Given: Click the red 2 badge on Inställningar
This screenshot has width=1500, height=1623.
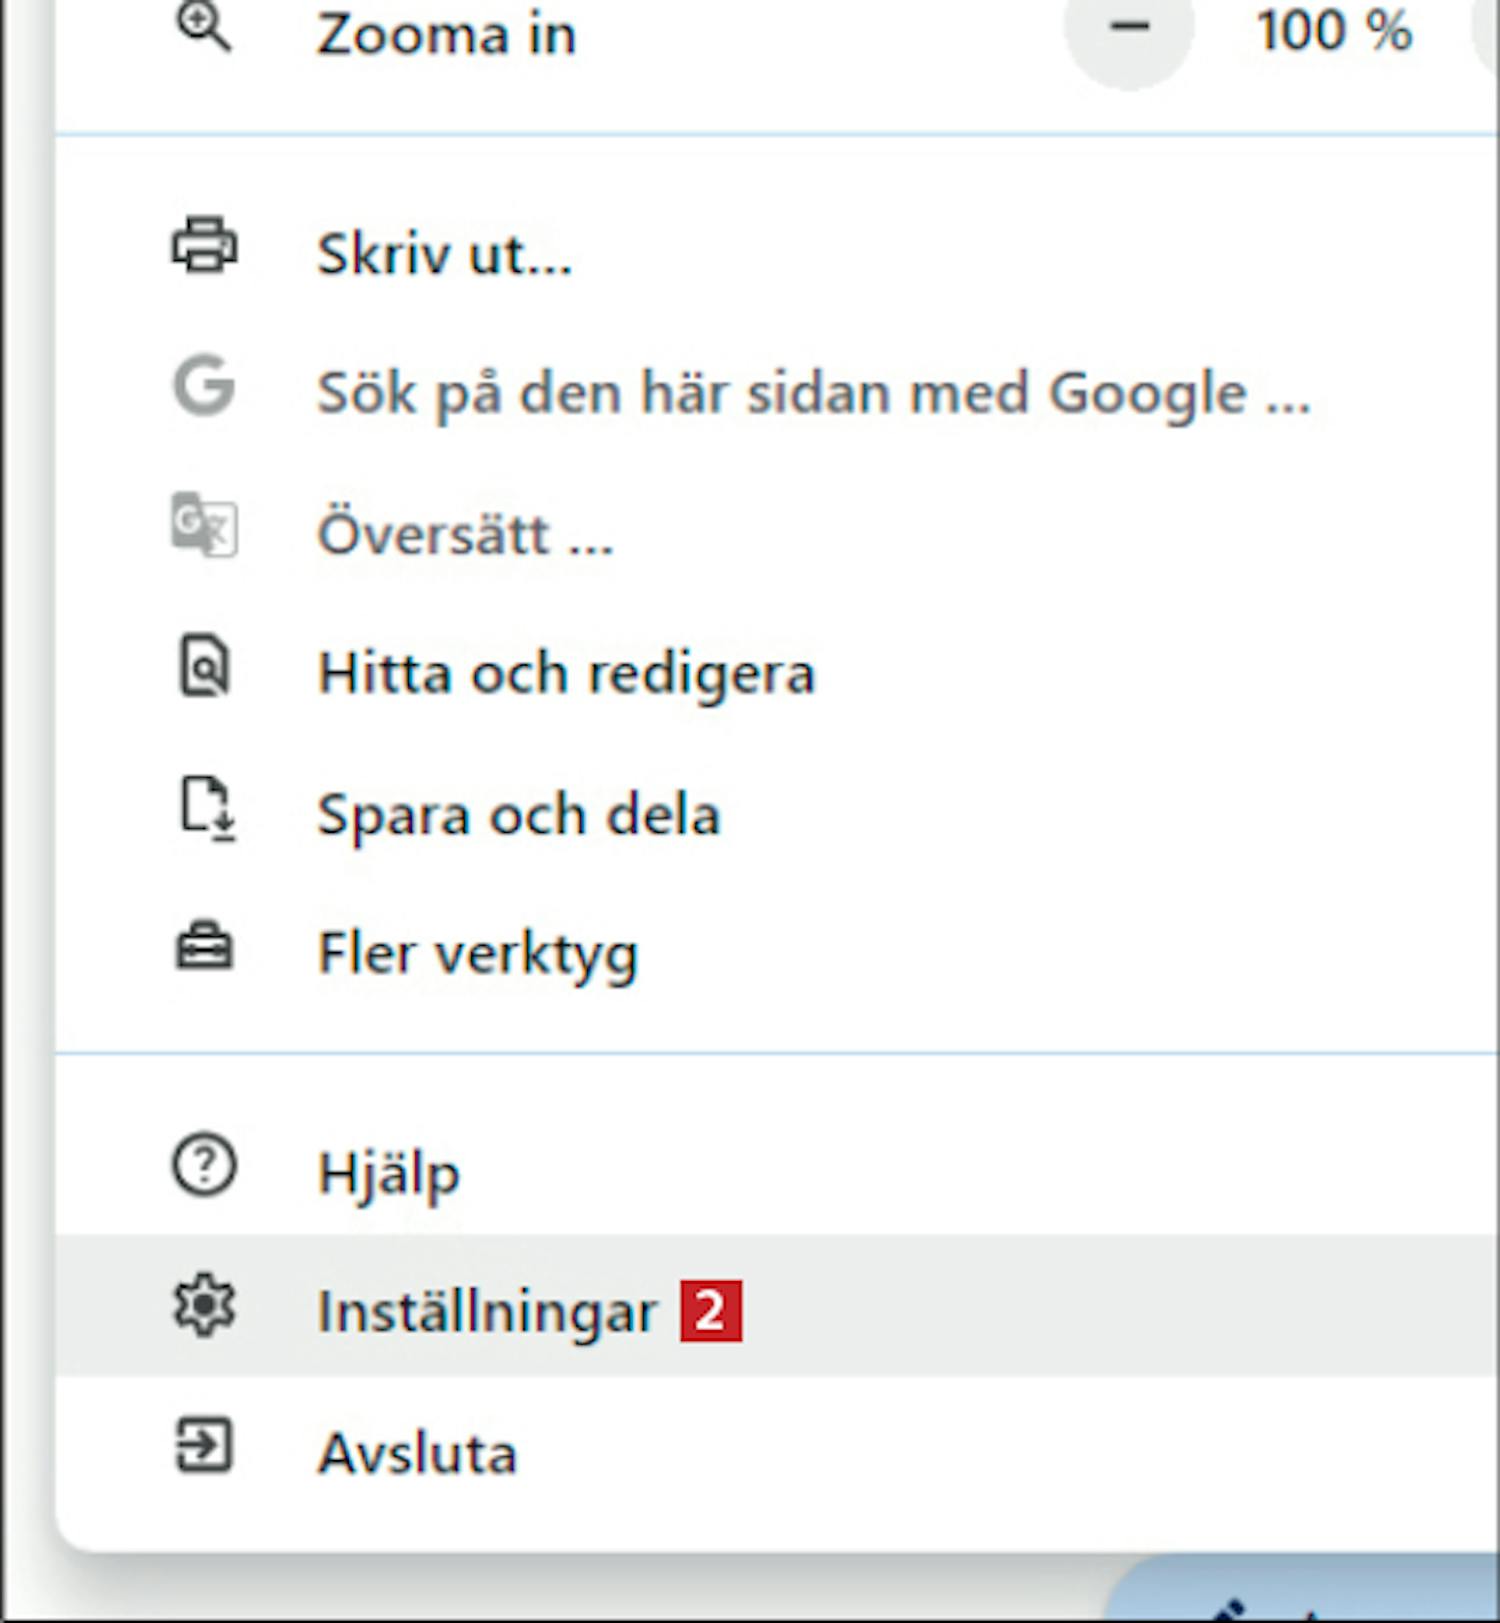Looking at the screenshot, I should click(x=711, y=1310).
